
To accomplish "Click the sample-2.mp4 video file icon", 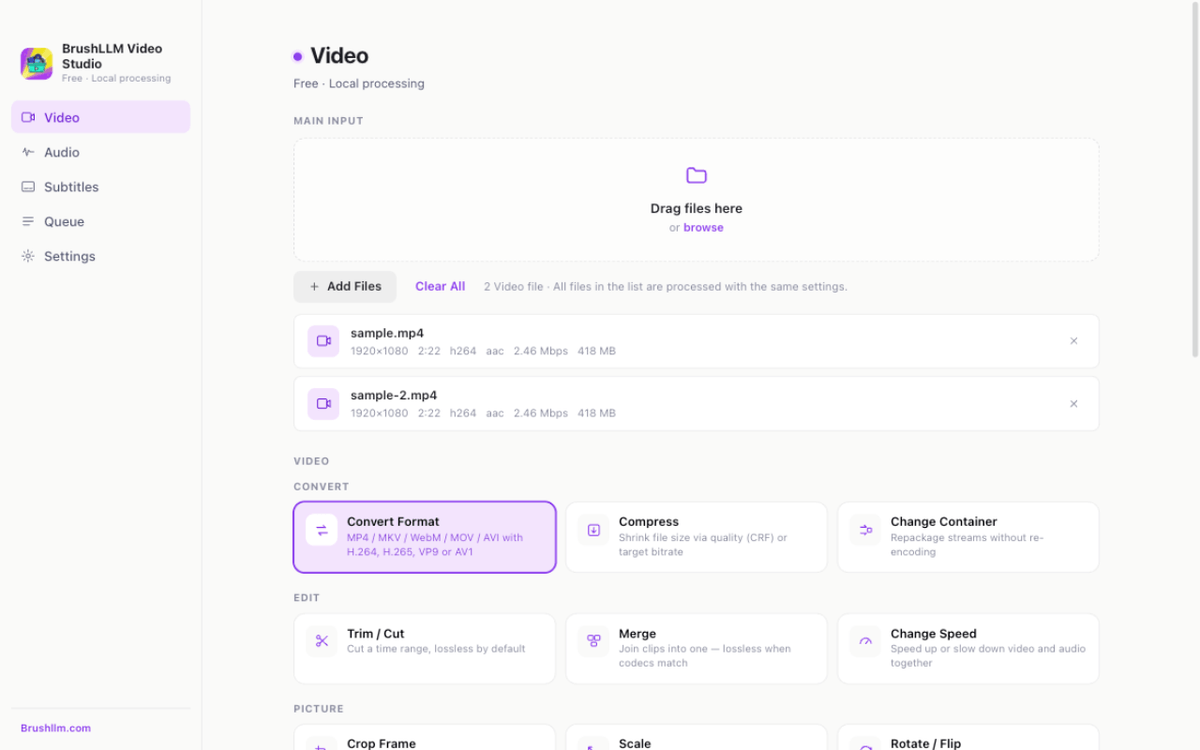I will point(324,404).
